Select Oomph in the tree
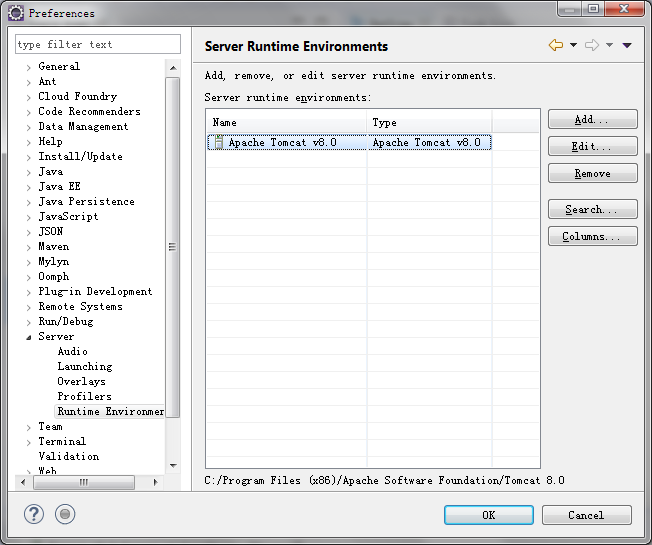Screen dimensions: 652x545 (54, 276)
